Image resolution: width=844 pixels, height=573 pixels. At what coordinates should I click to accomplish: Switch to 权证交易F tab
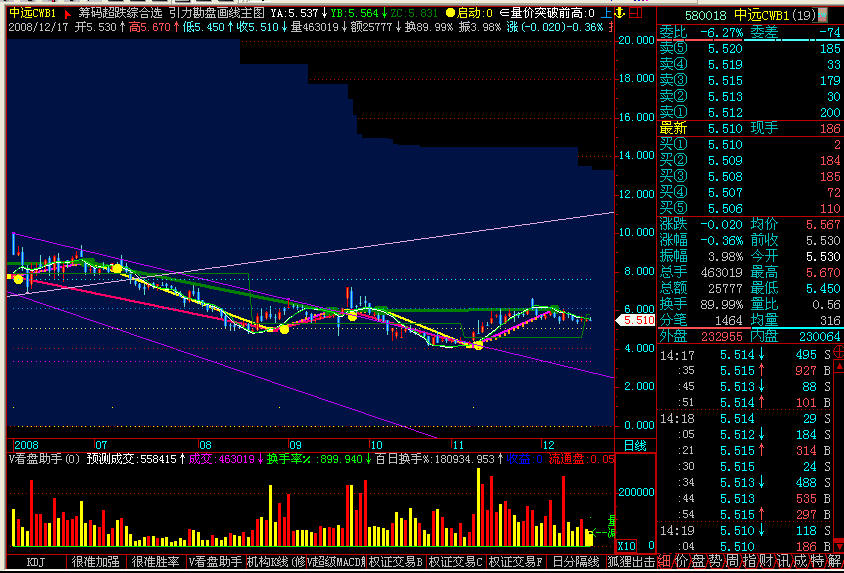point(516,562)
